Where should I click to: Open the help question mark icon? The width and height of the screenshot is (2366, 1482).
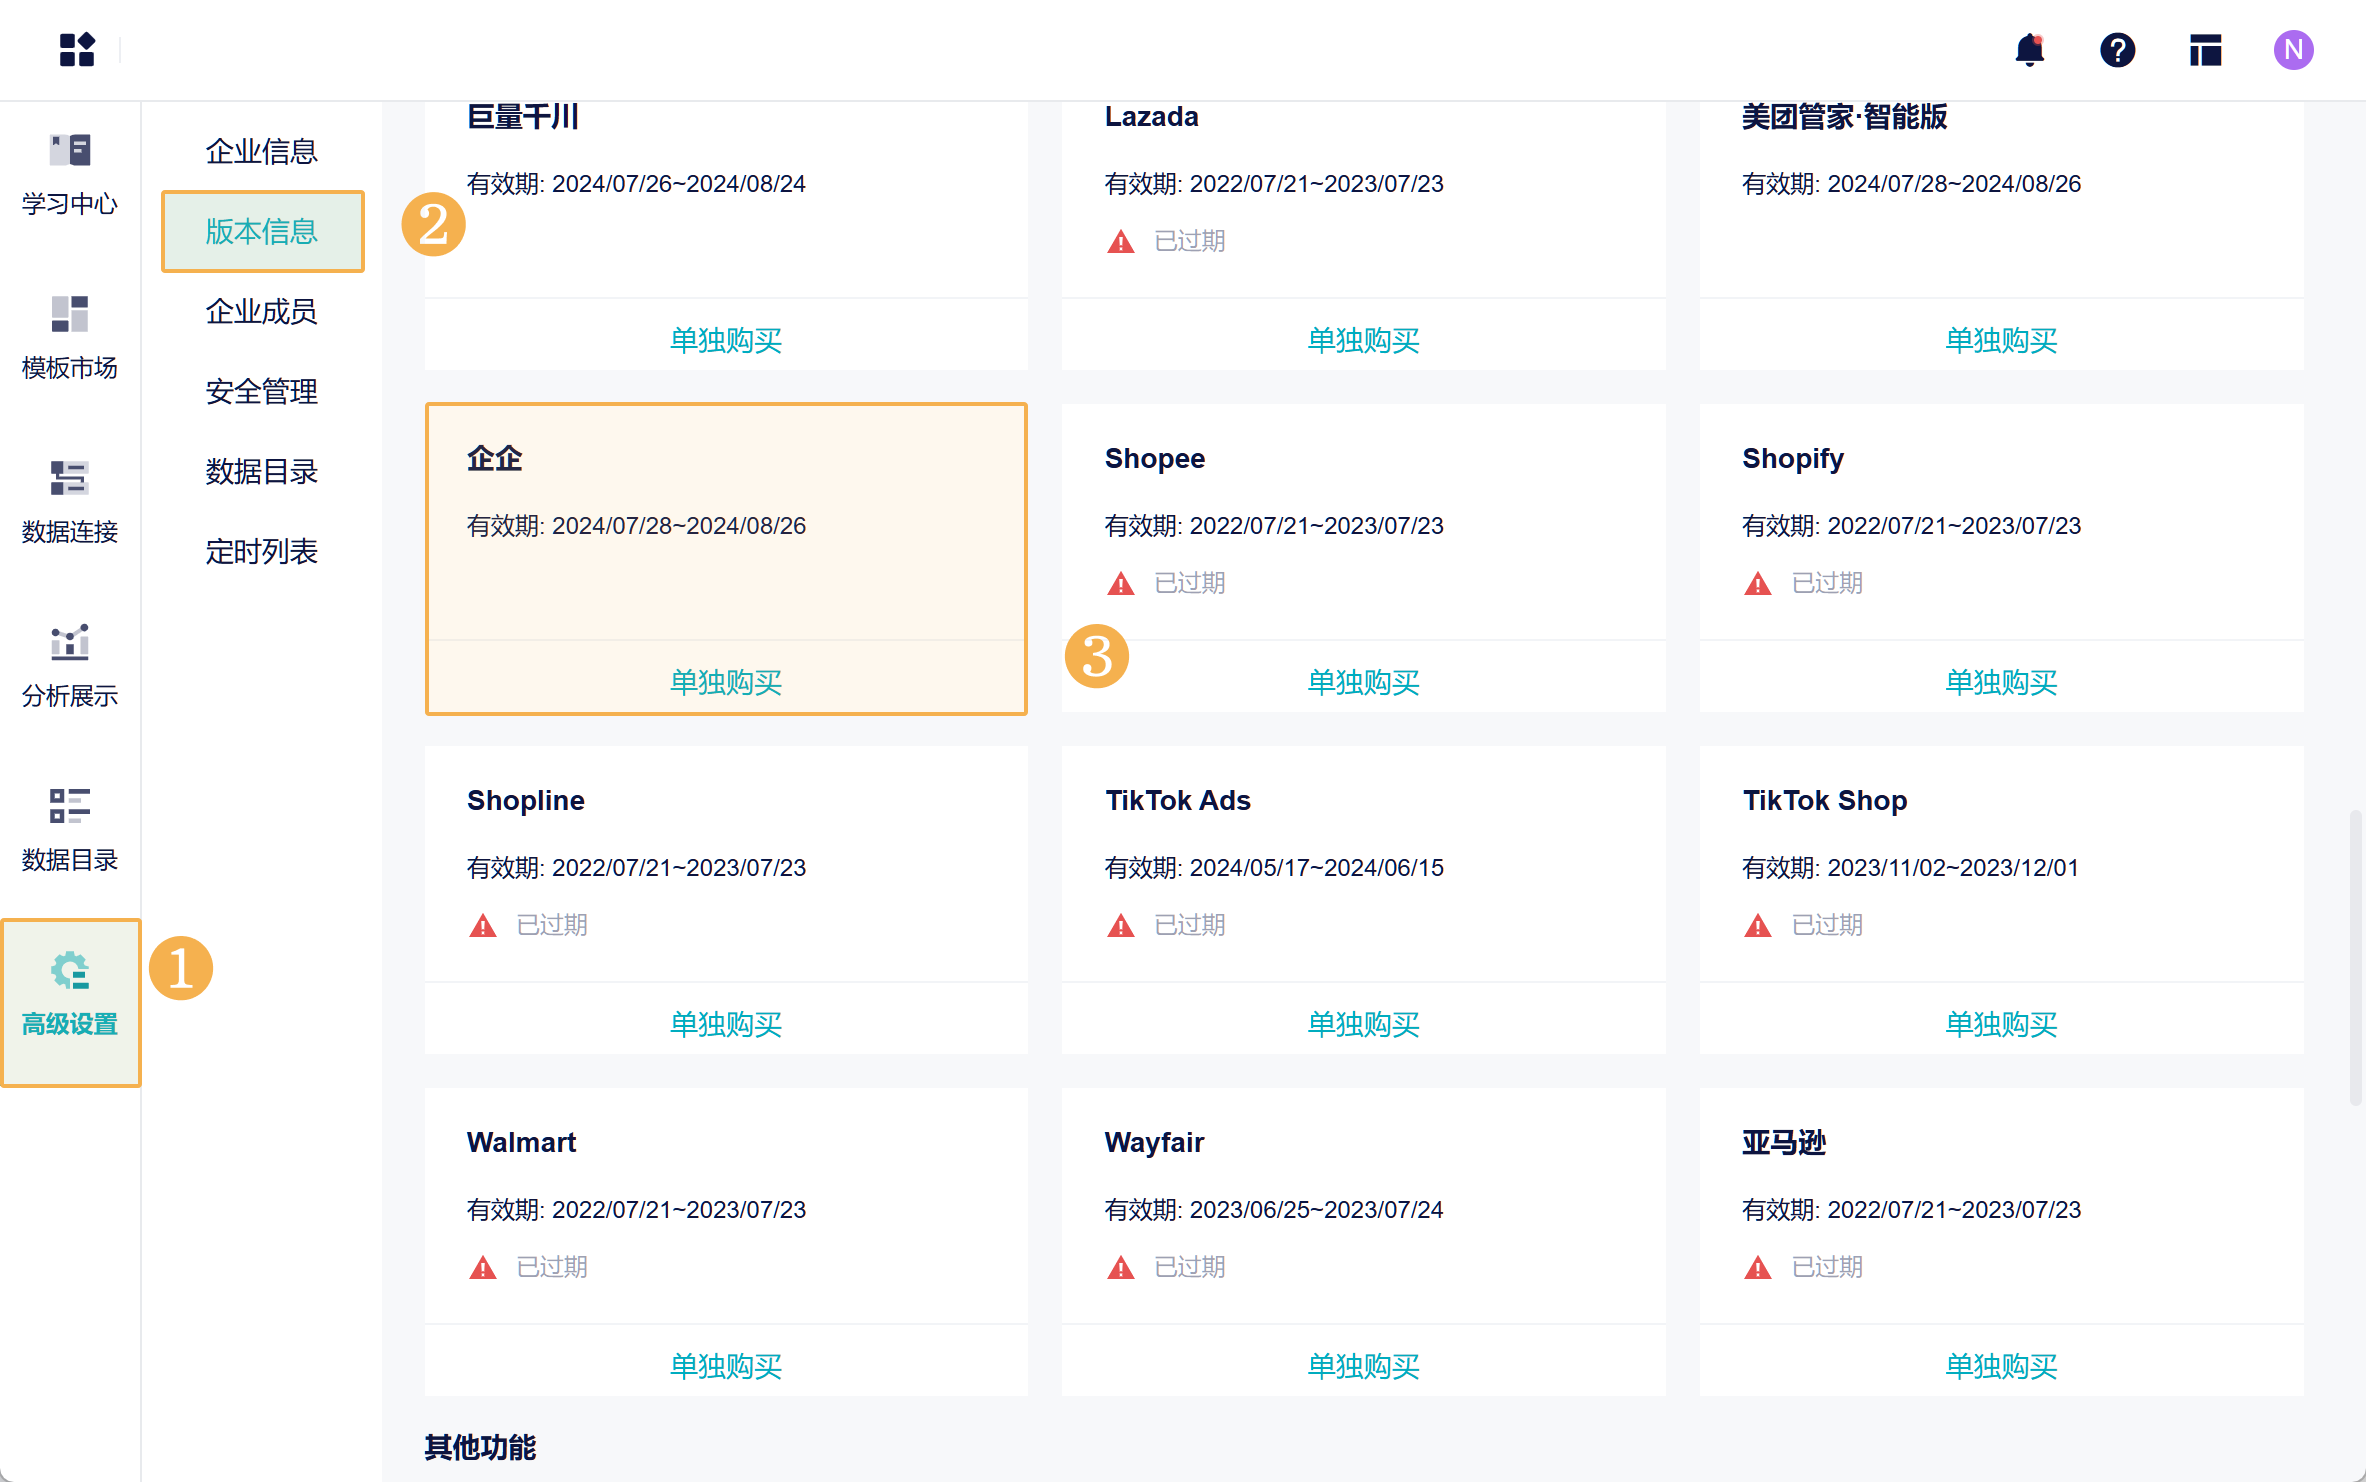point(2117,50)
